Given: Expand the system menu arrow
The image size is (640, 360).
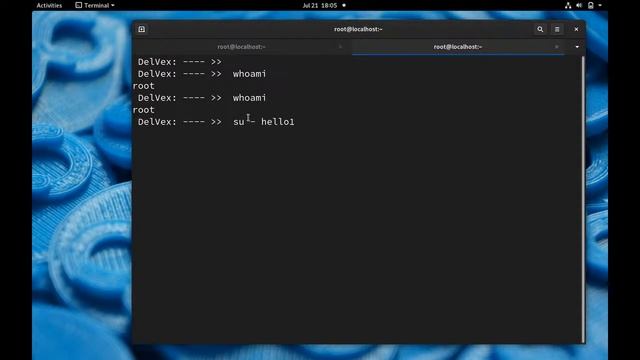Looking at the screenshot, I should [600, 5].
